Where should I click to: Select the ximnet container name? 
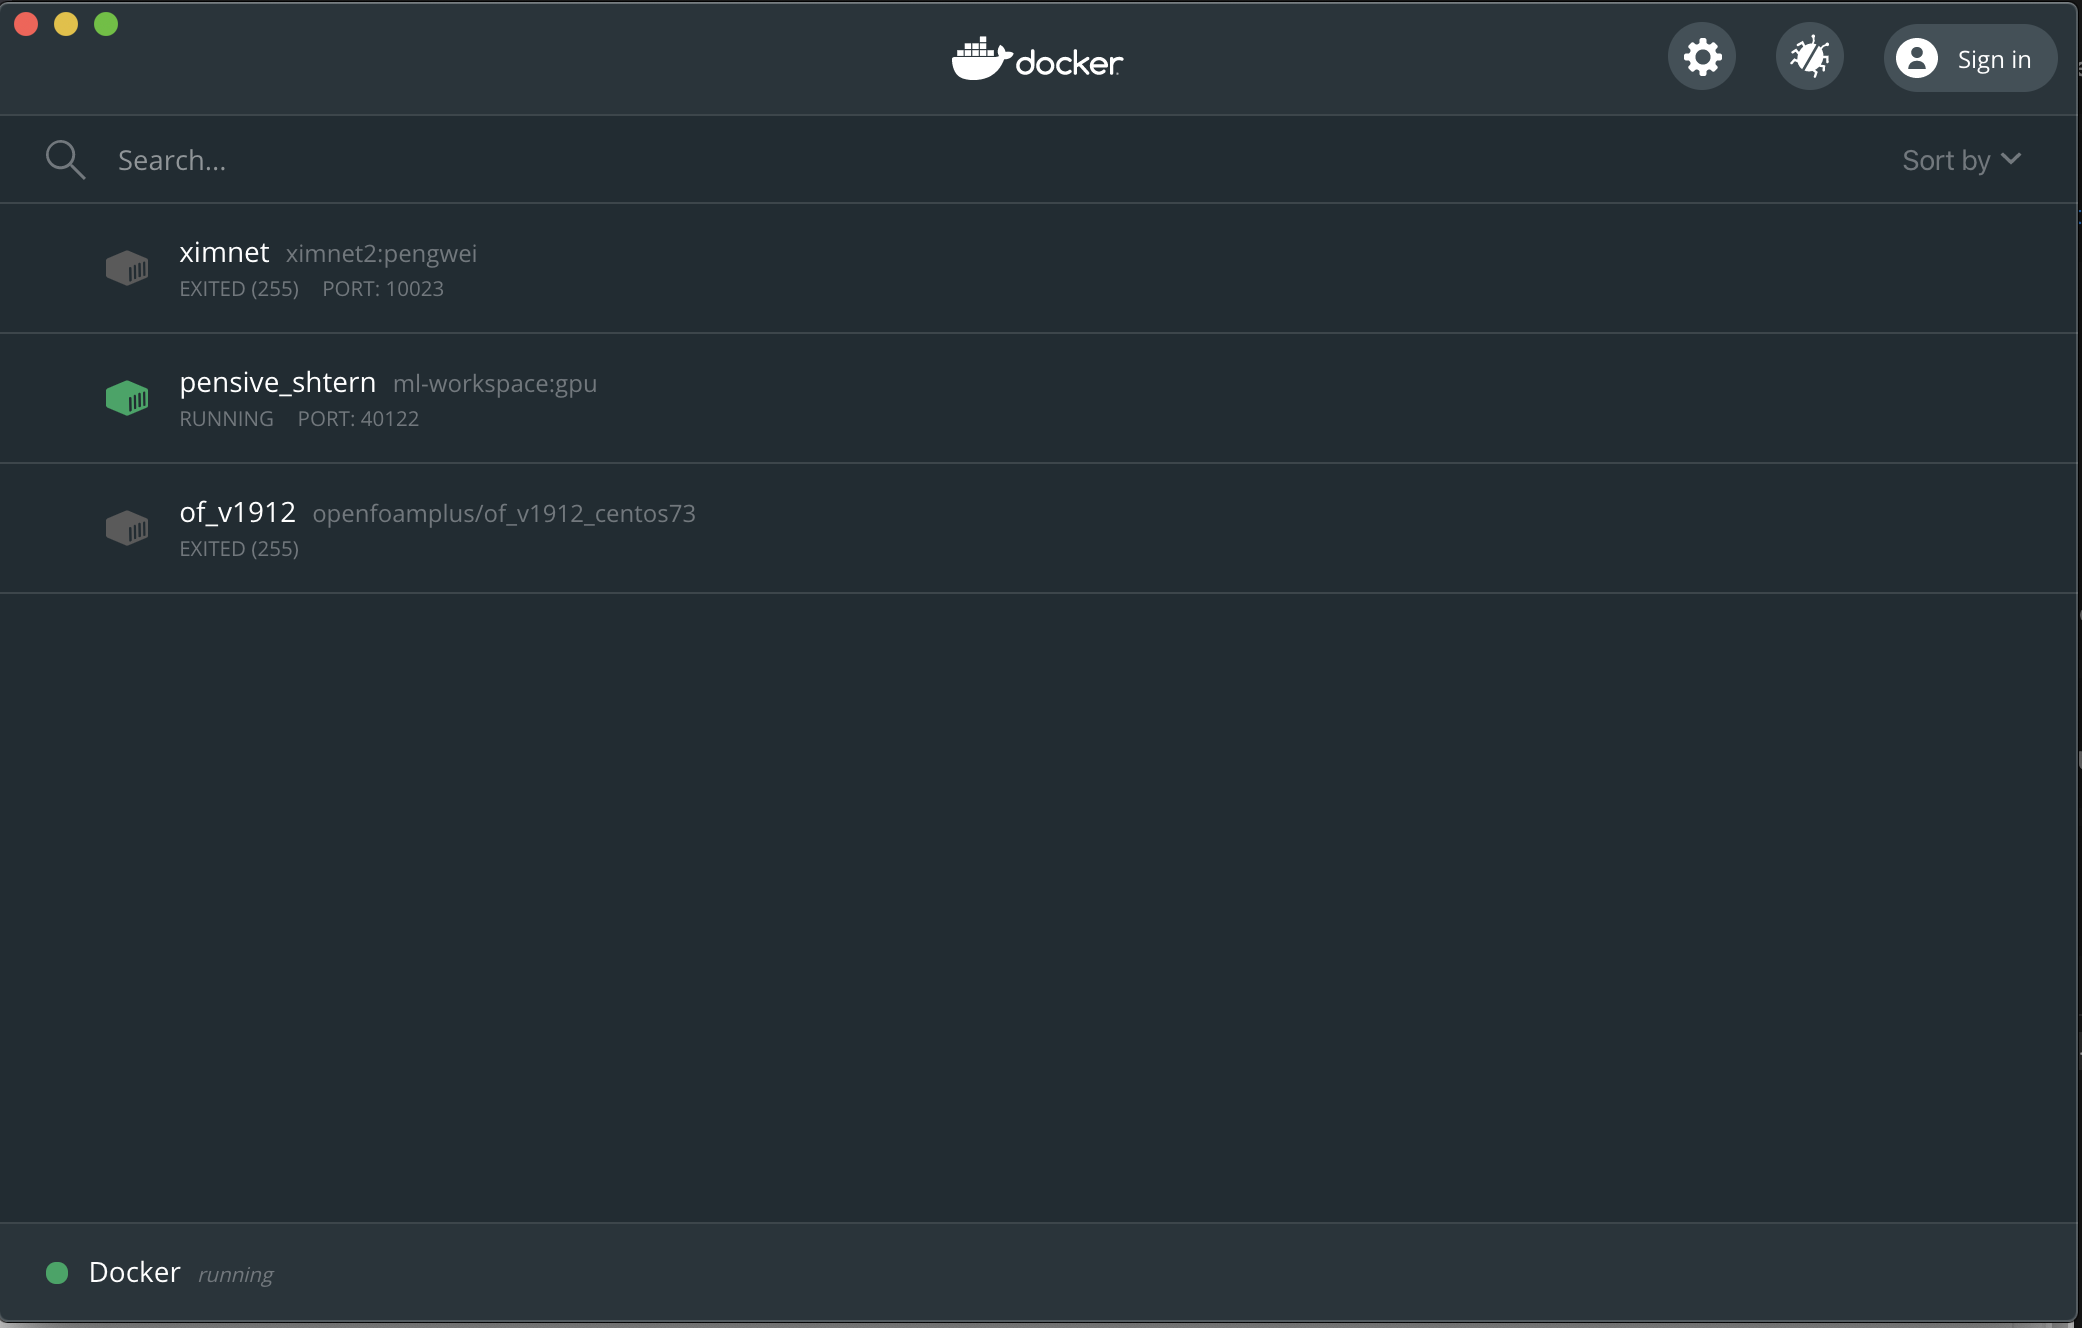224,252
